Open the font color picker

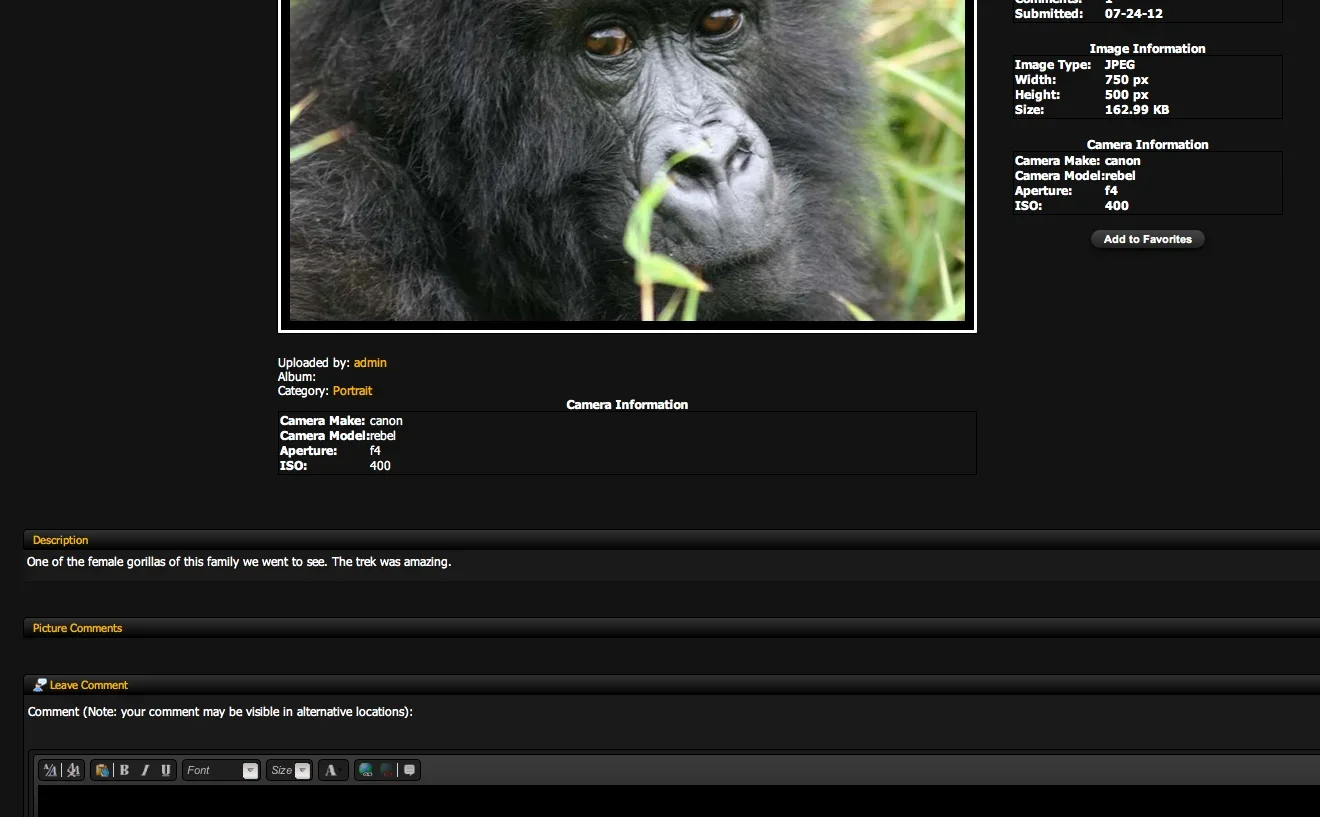332,770
